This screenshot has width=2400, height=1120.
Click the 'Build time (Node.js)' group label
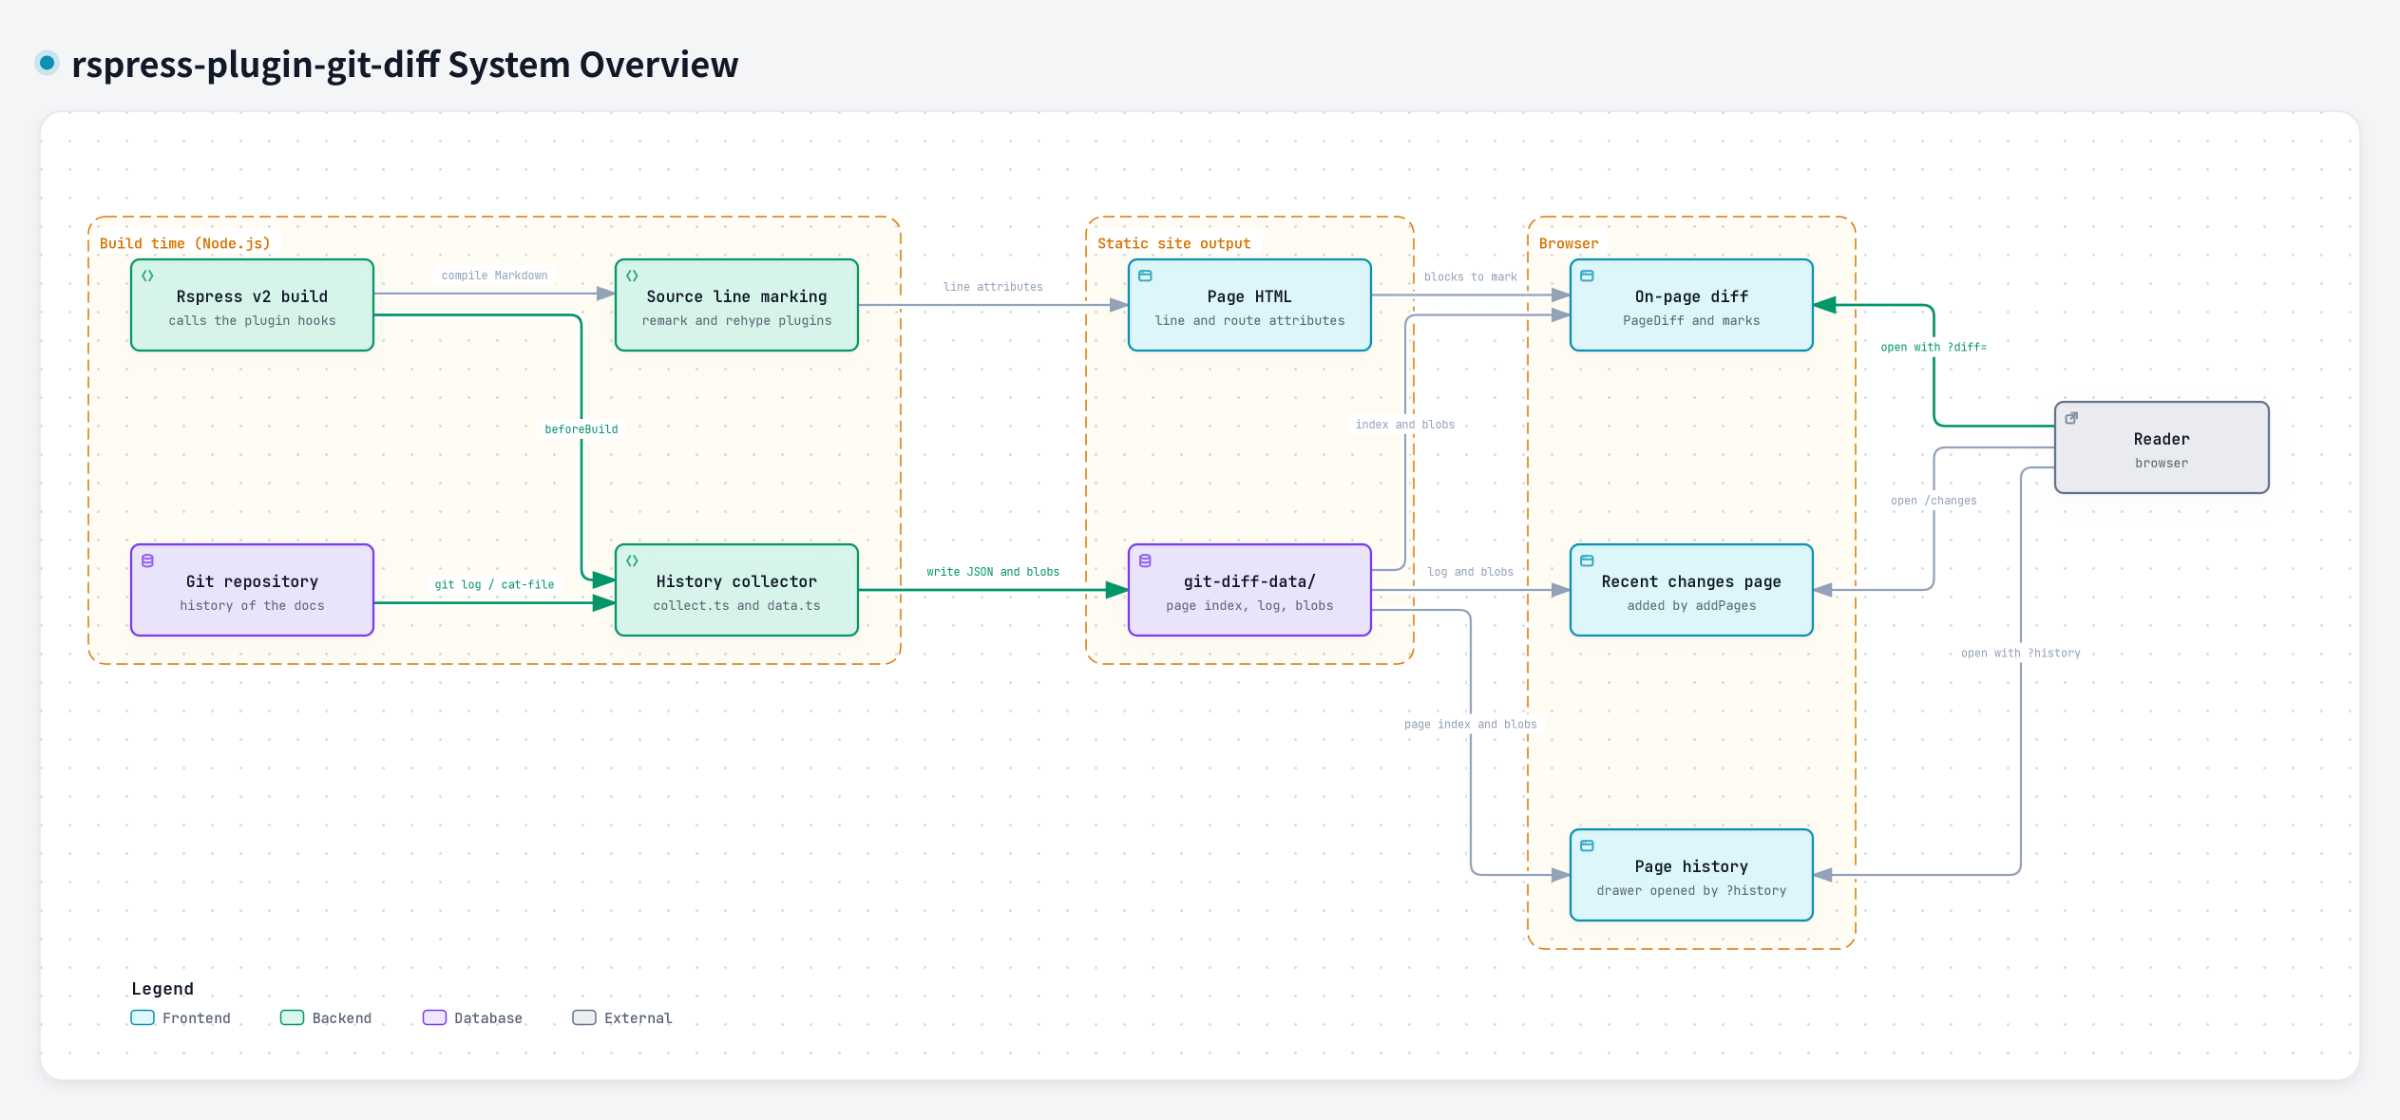coord(185,243)
